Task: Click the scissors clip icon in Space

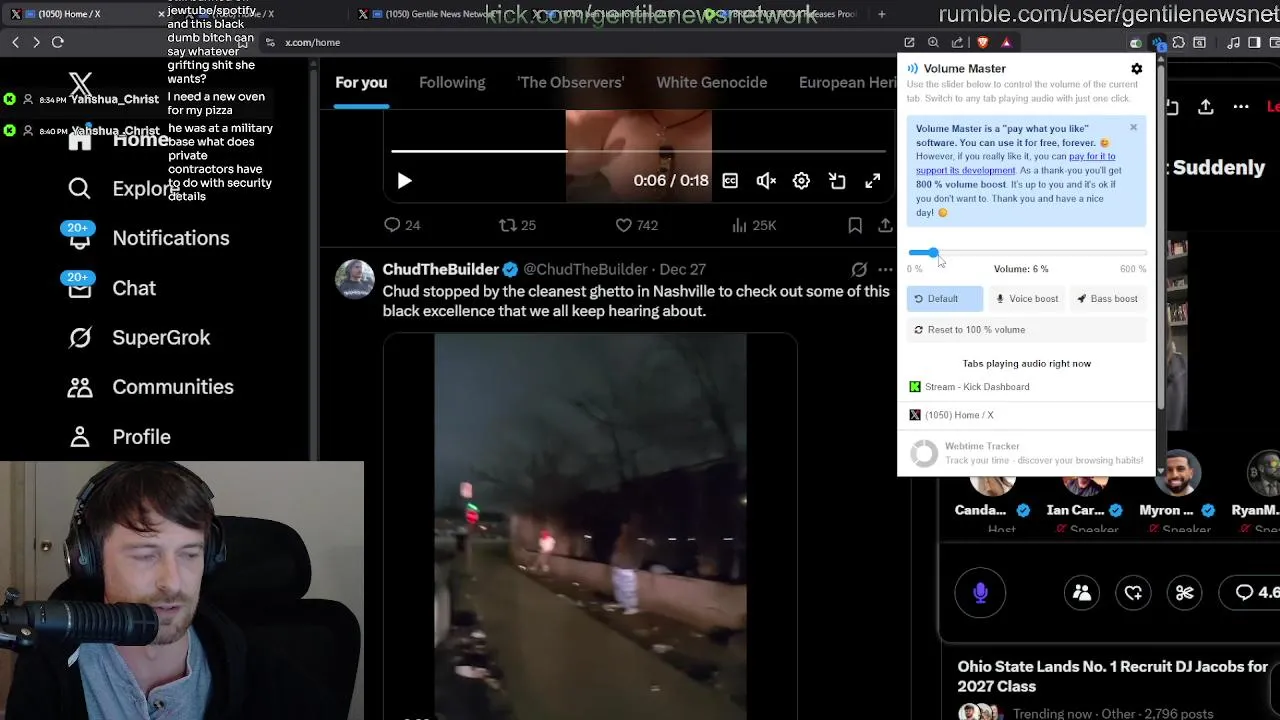Action: tap(1185, 593)
